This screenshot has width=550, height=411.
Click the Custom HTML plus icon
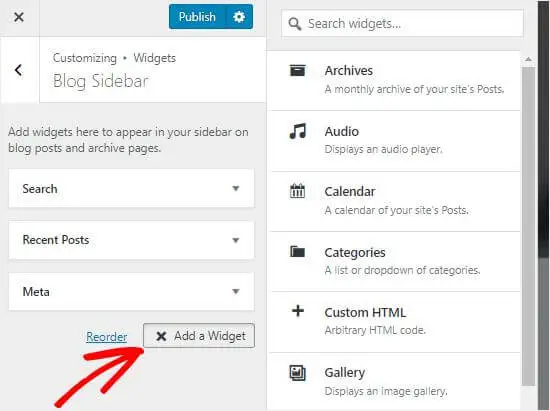[x=298, y=311]
